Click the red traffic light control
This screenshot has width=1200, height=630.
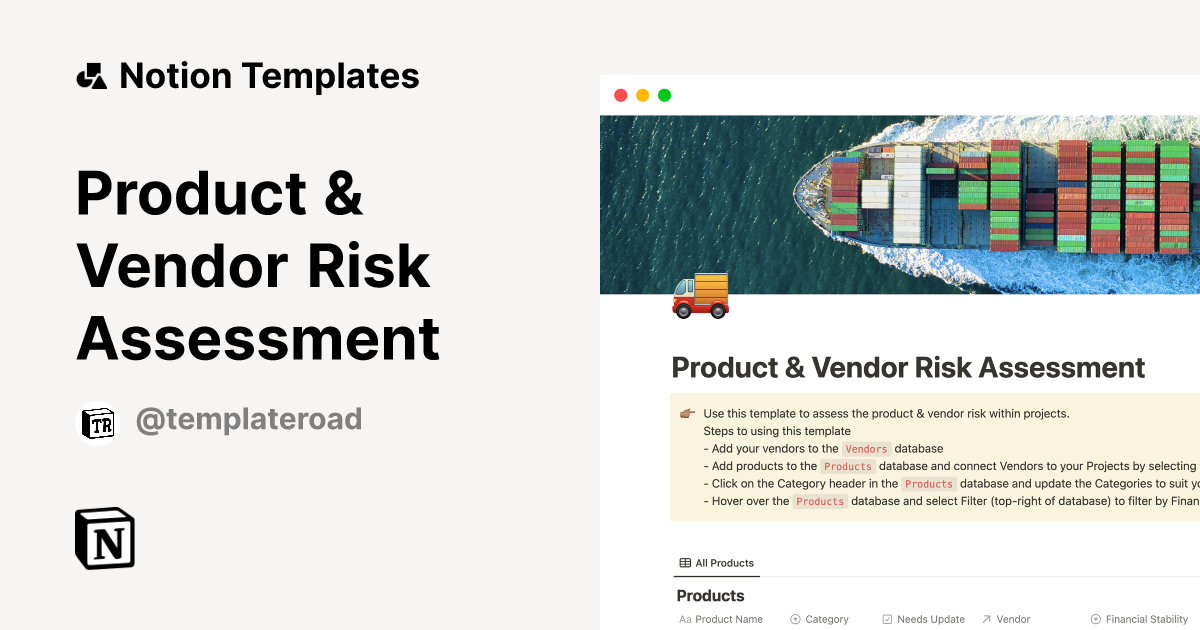tap(620, 95)
